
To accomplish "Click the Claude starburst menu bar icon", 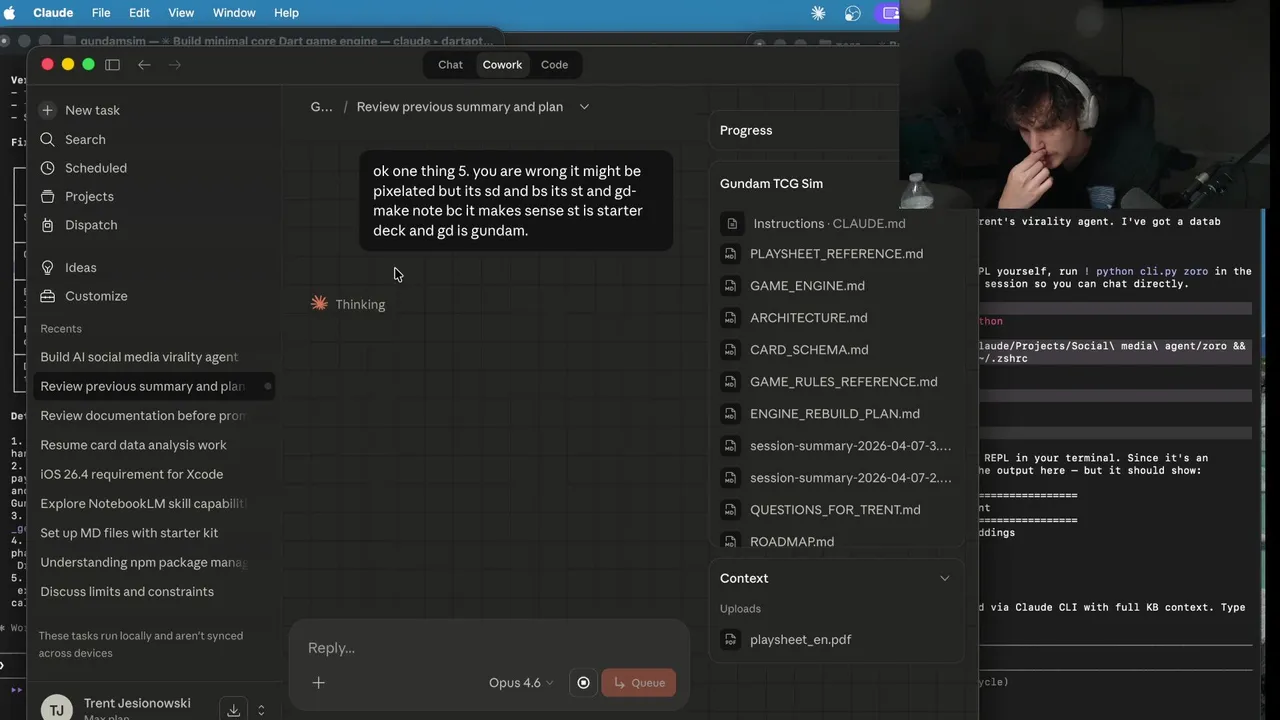I will (x=818, y=13).
